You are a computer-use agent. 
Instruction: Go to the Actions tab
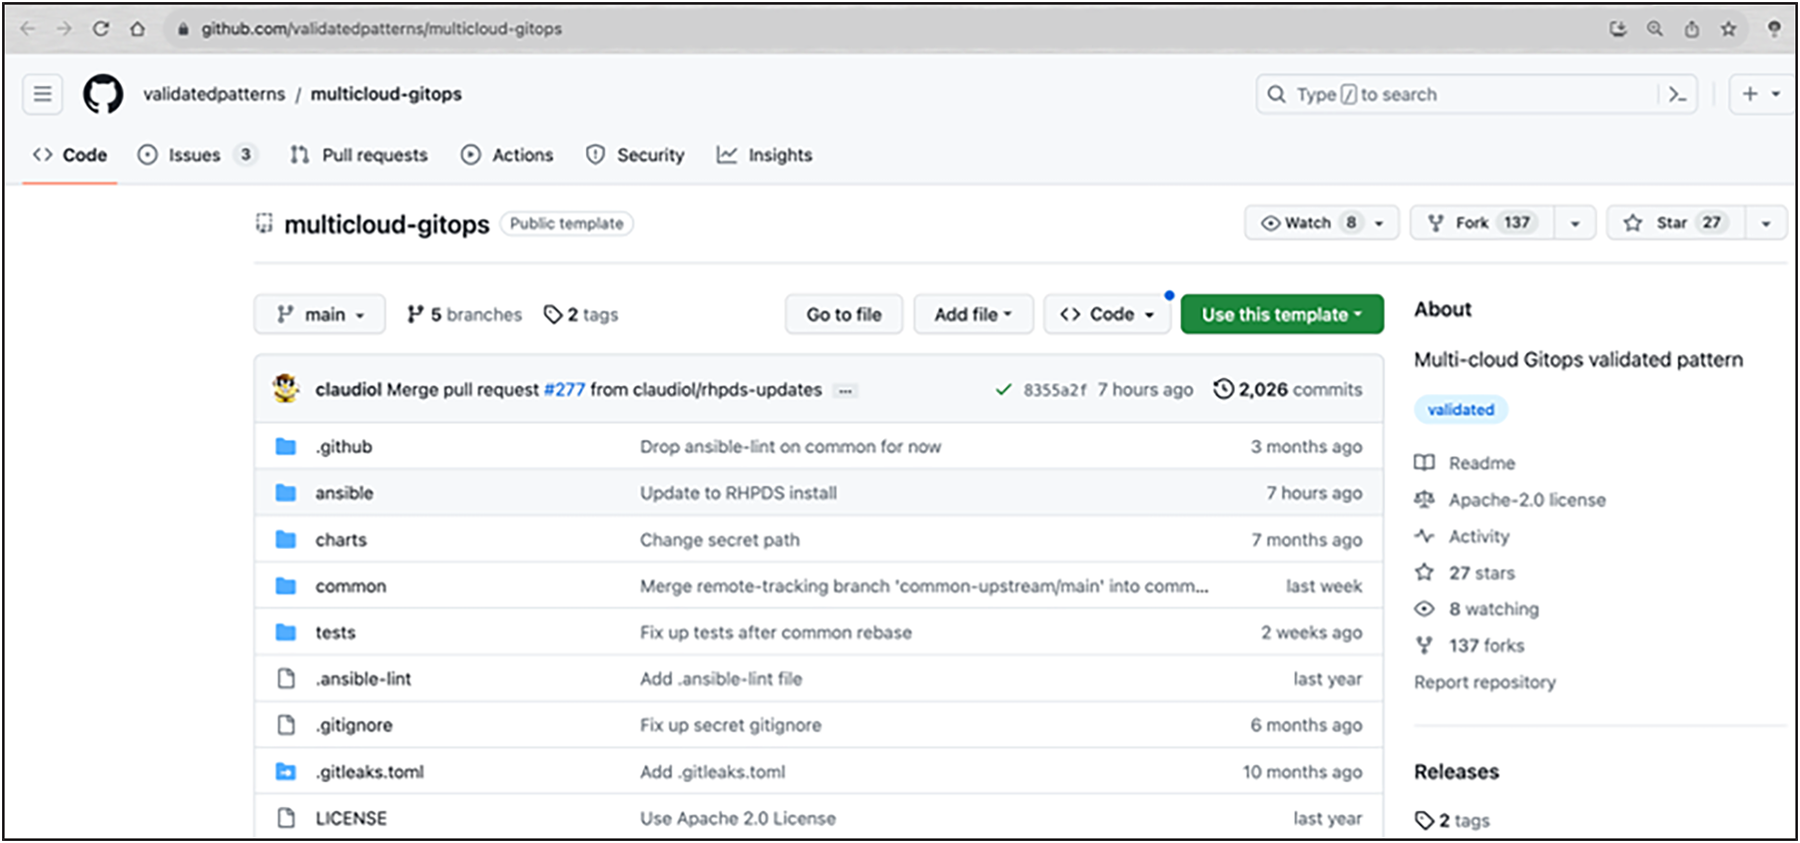(x=507, y=155)
